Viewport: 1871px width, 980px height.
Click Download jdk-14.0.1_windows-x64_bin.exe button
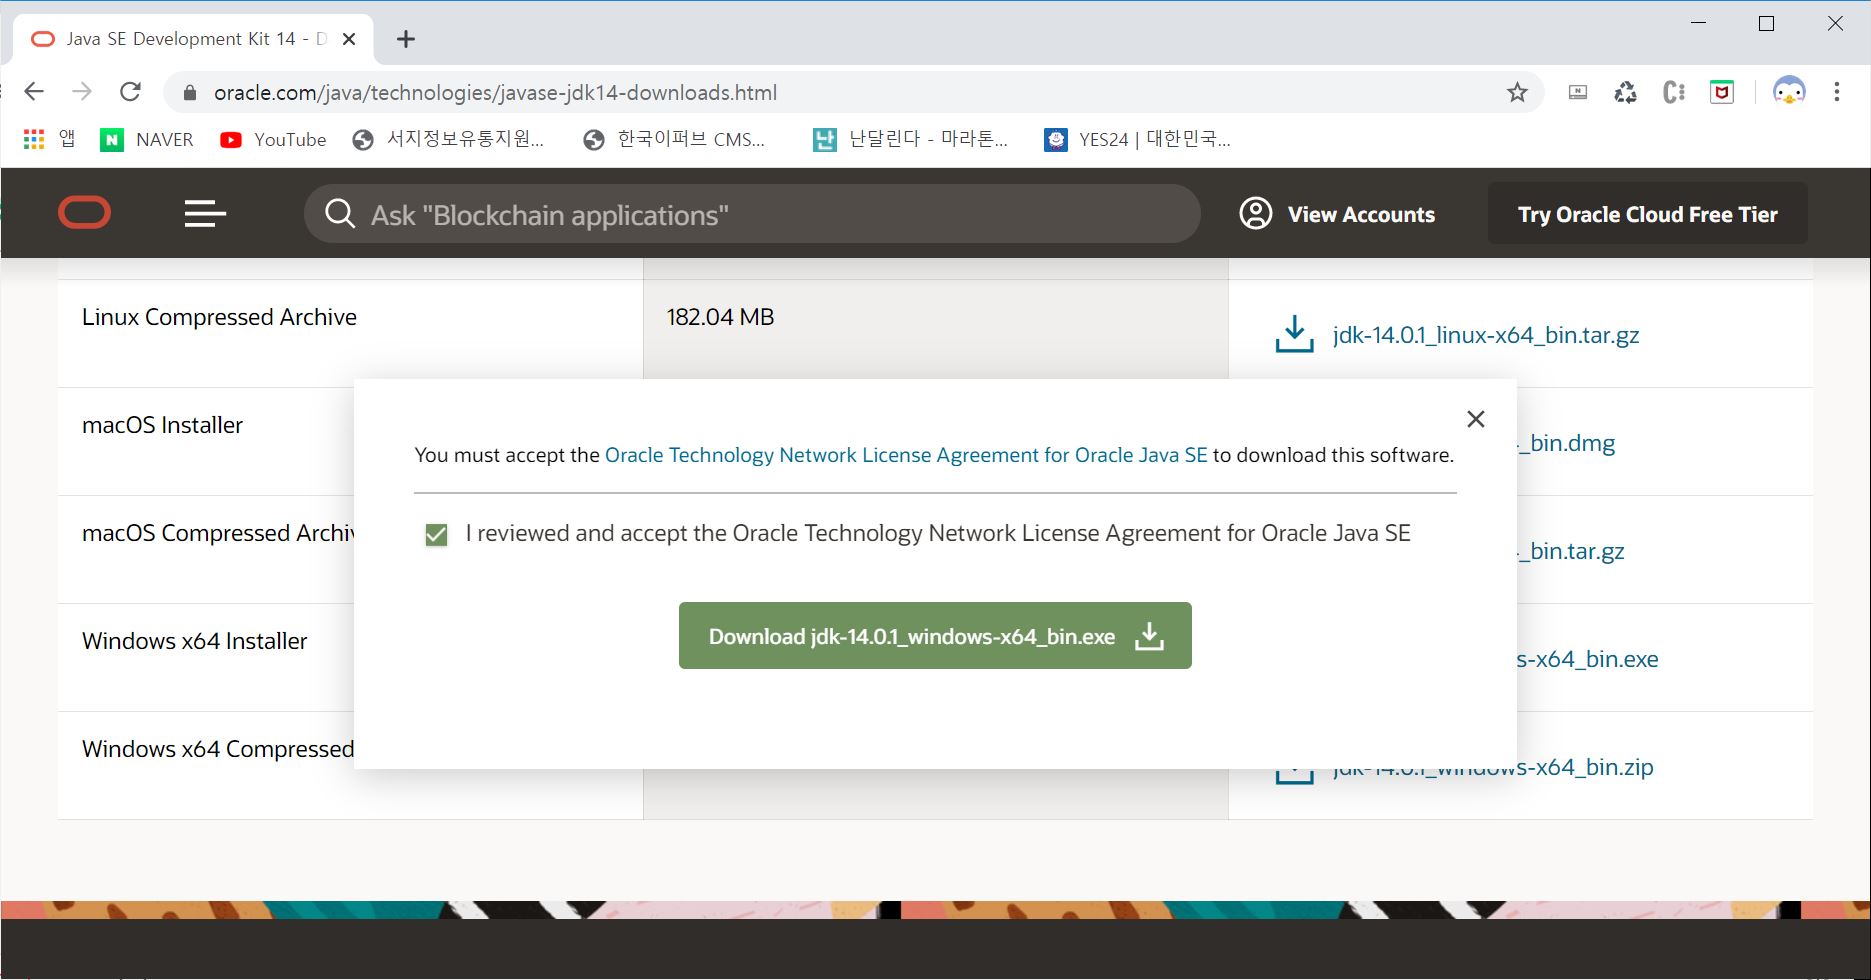tap(935, 636)
